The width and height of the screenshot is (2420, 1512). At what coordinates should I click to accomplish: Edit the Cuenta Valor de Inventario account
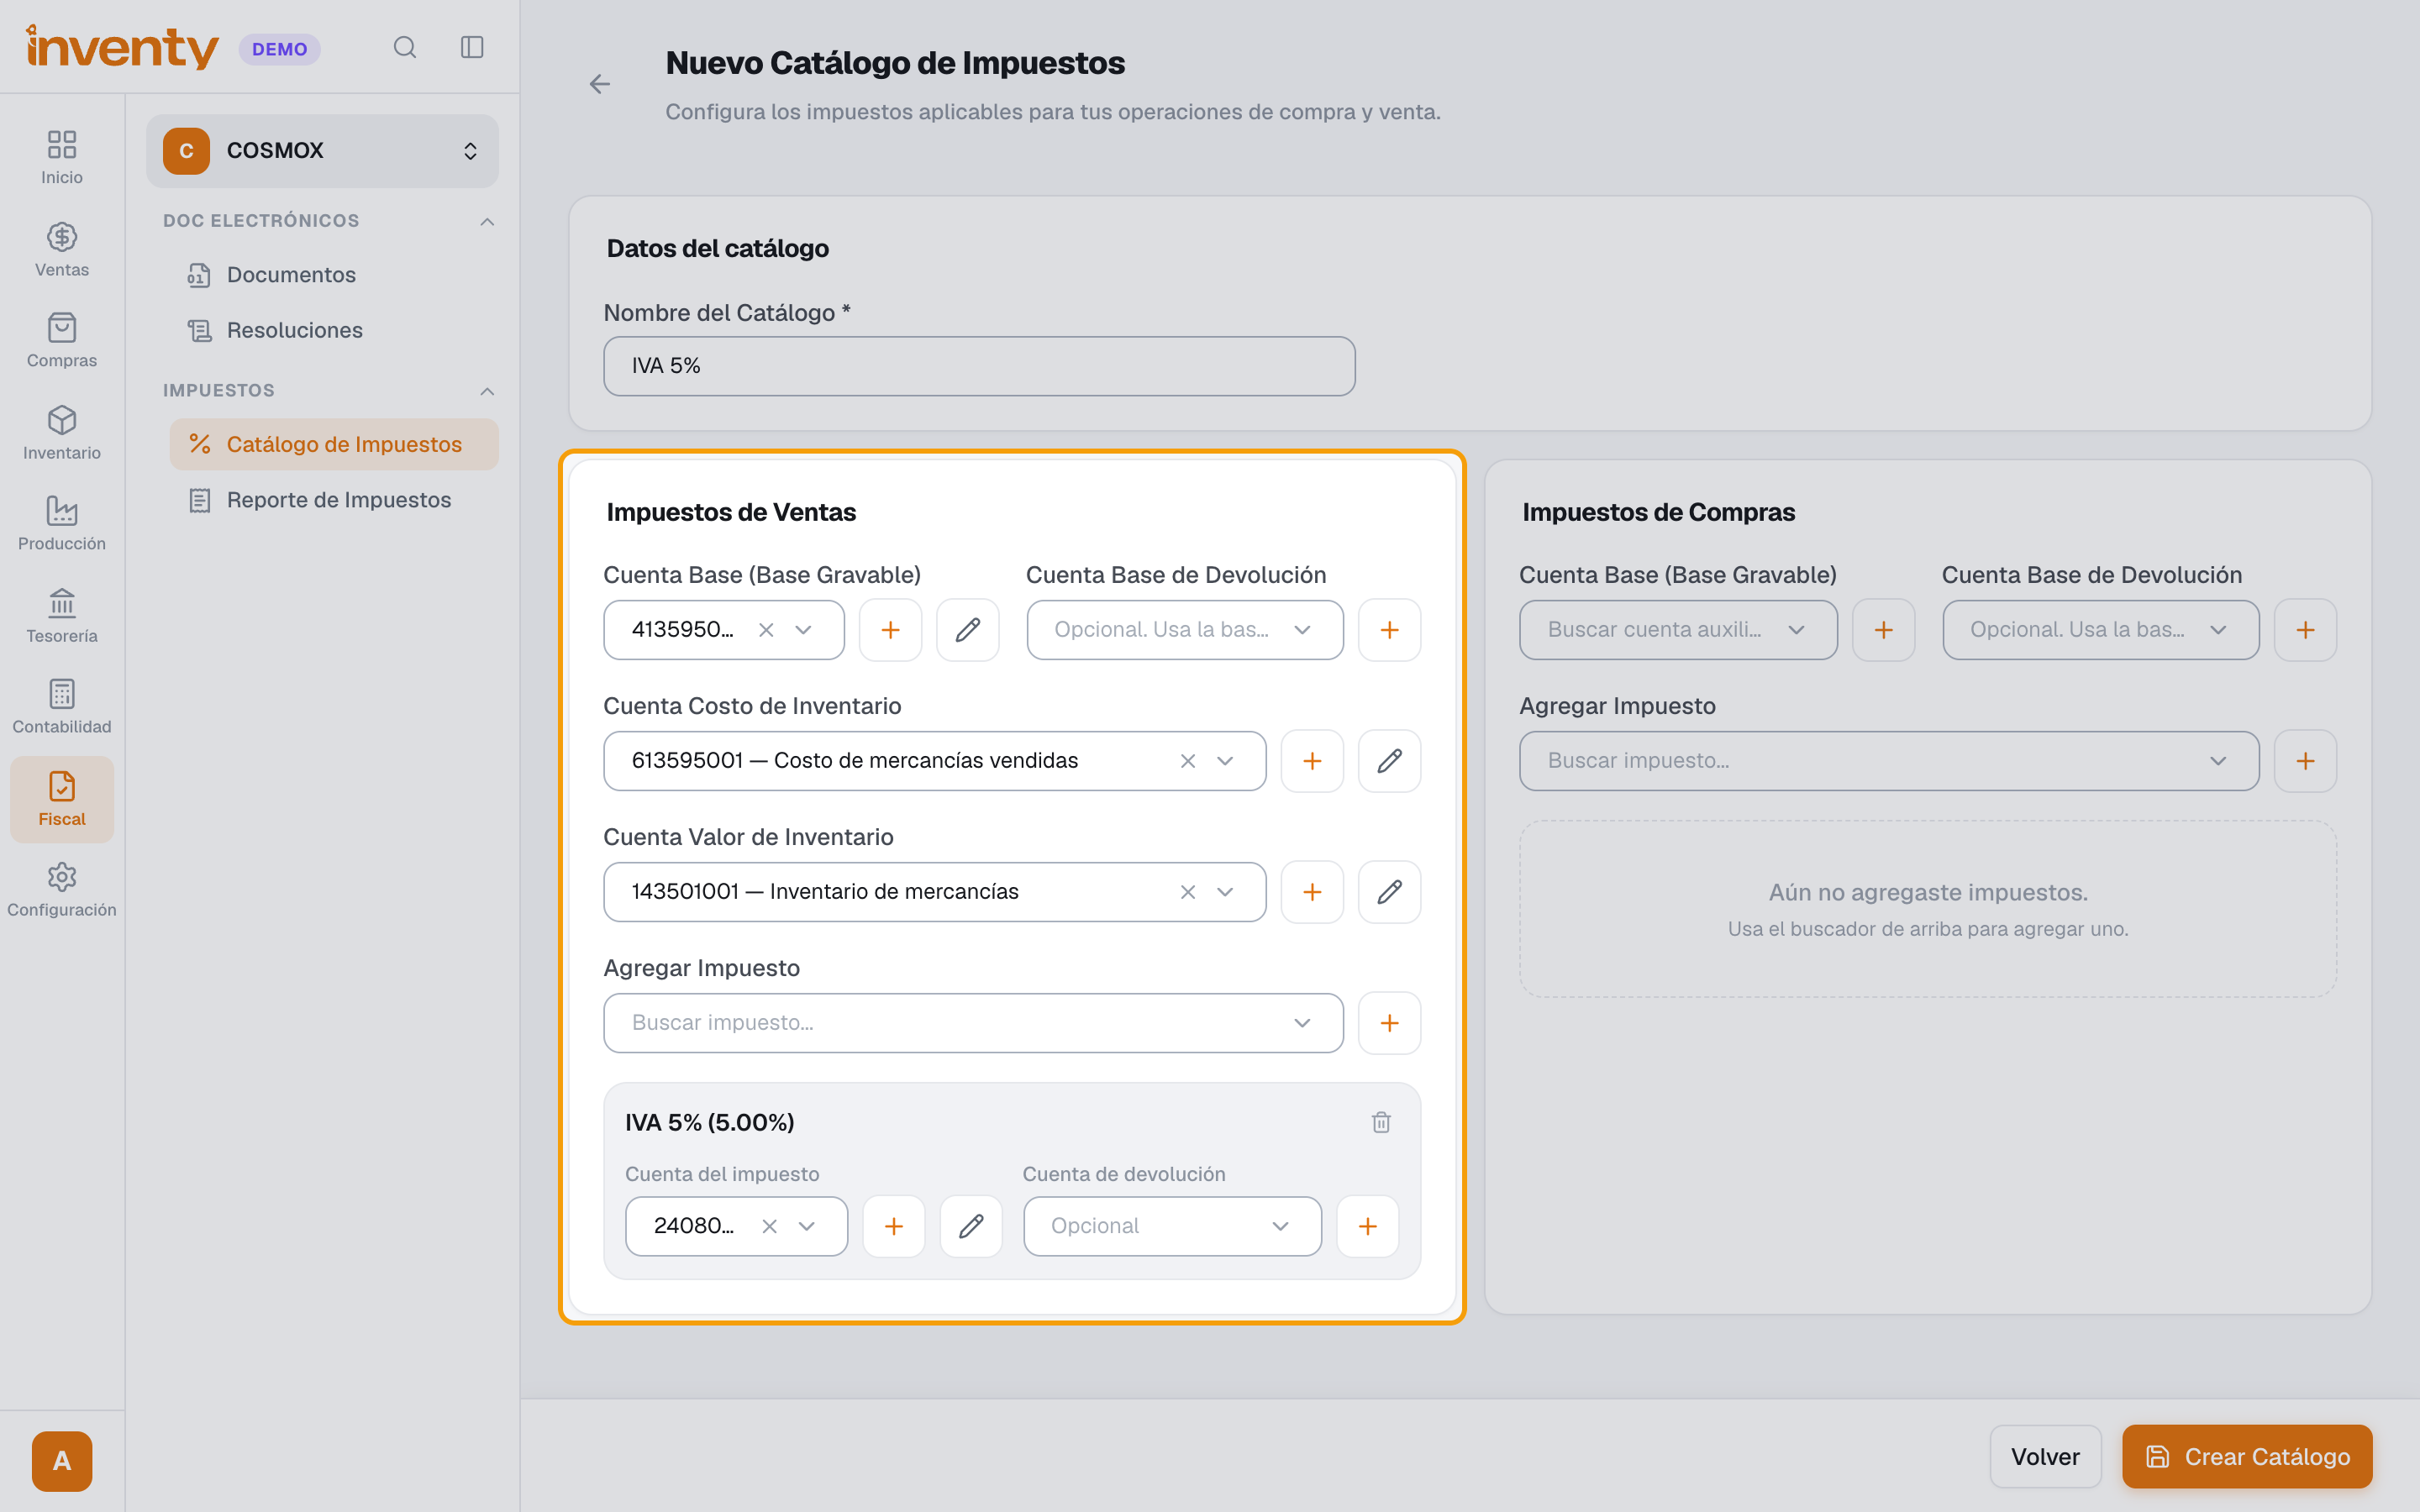tap(1389, 892)
